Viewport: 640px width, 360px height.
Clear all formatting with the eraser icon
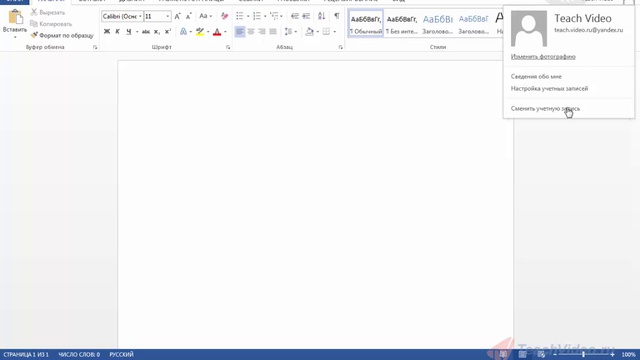pos(224,16)
